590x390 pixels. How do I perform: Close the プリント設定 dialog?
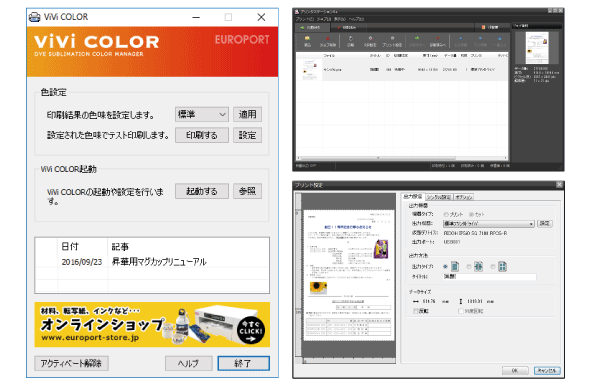tap(559, 184)
